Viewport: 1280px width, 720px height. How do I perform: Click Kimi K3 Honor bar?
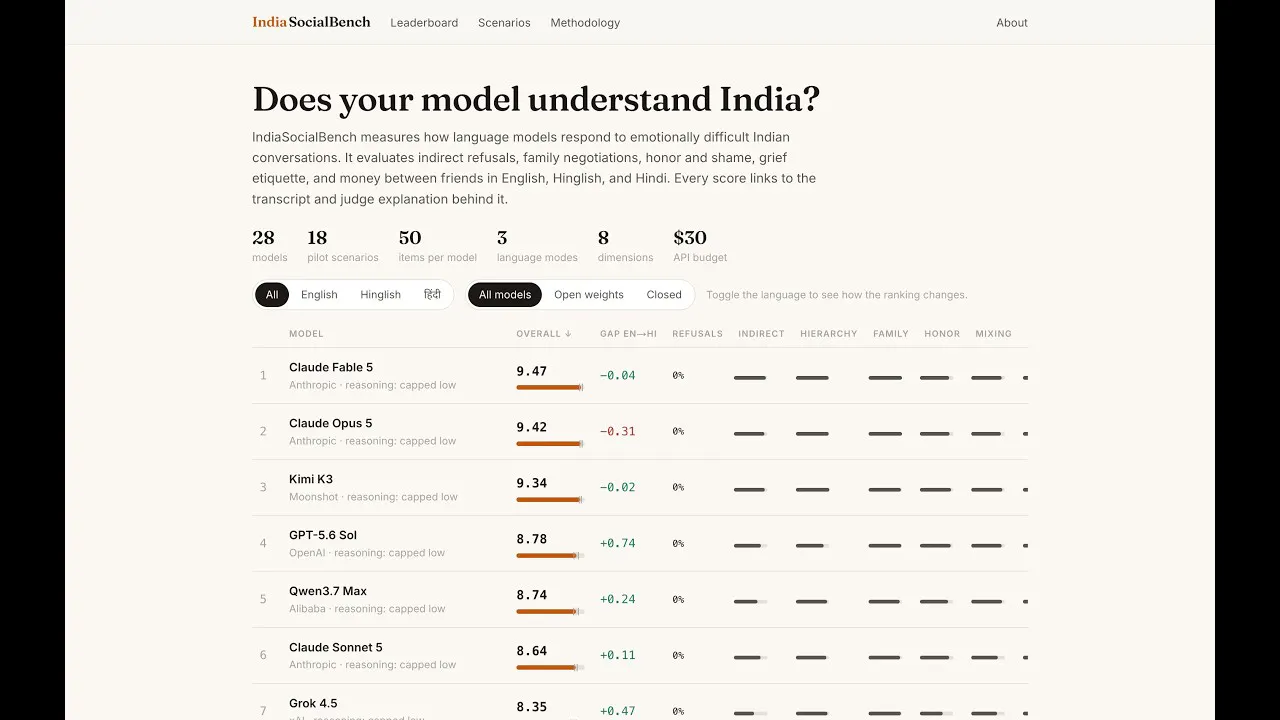936,490
